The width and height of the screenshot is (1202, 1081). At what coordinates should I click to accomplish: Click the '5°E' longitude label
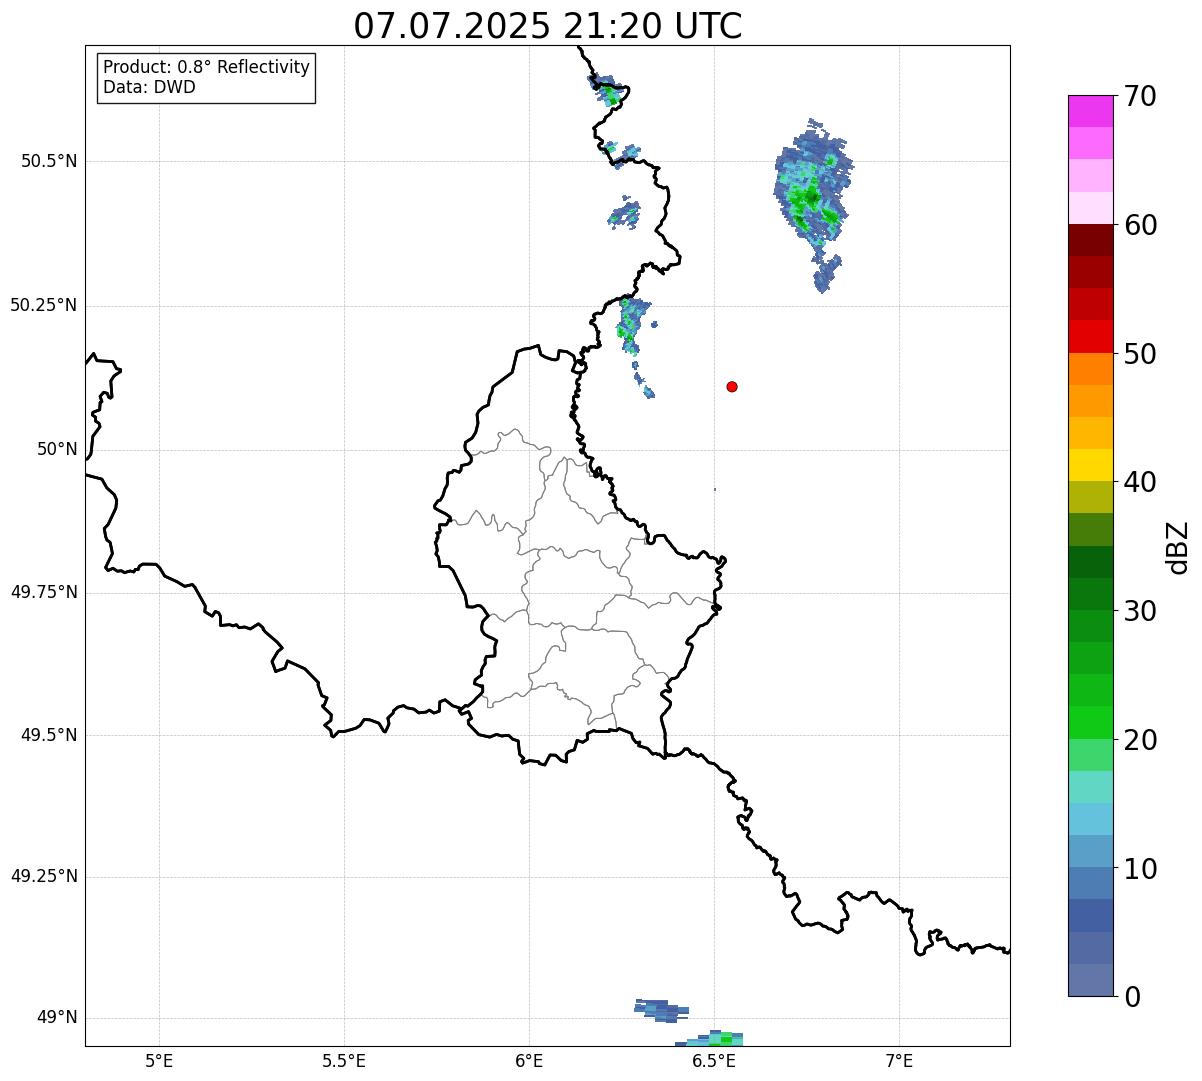coord(159,1060)
